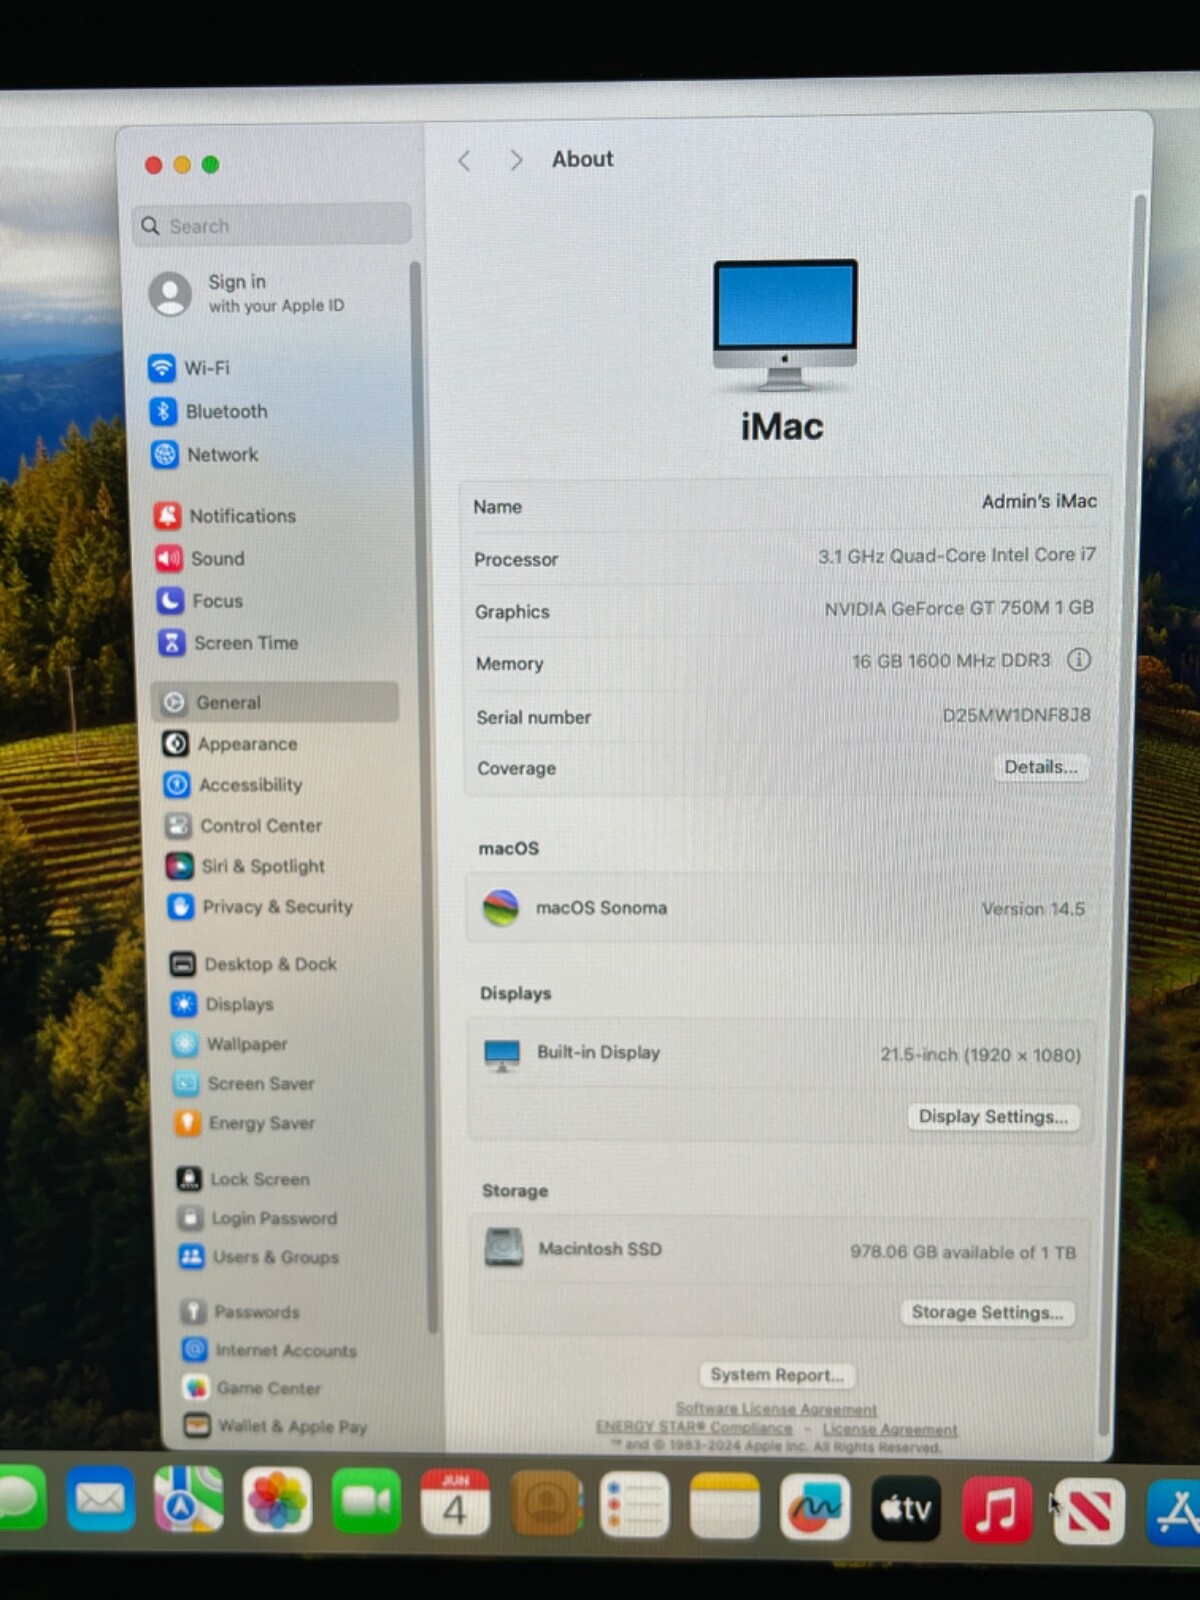1200x1600 pixels.
Task: Open Users & Groups settings
Action: coord(260,1257)
